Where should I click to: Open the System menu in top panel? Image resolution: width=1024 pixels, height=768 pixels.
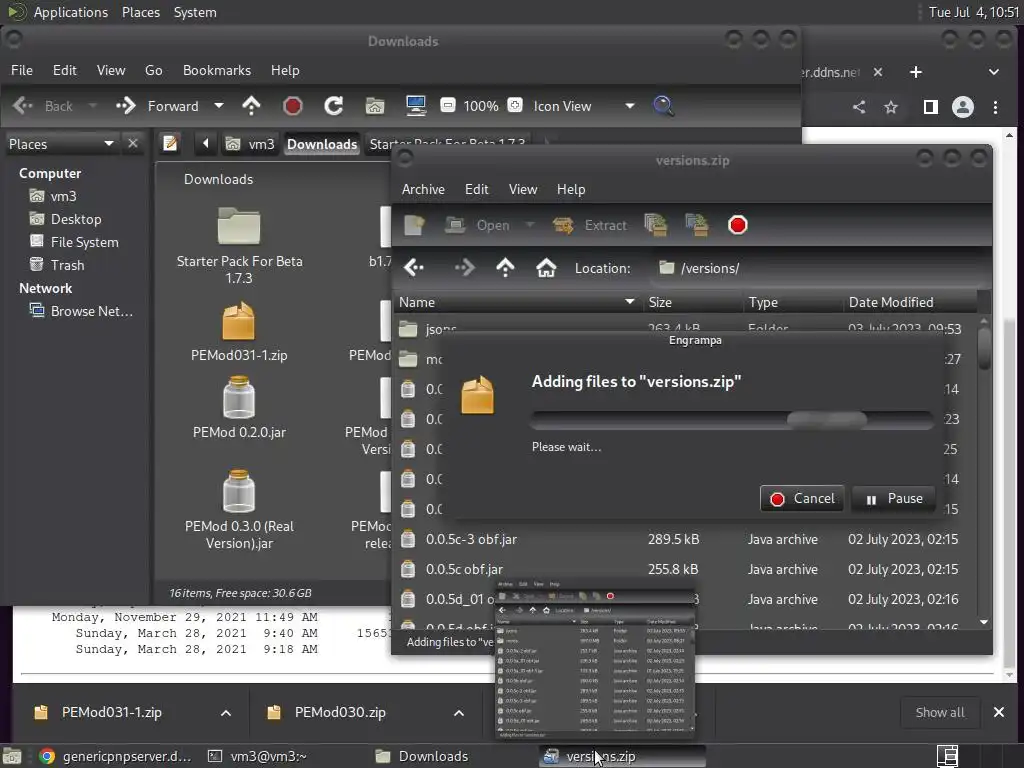point(195,12)
